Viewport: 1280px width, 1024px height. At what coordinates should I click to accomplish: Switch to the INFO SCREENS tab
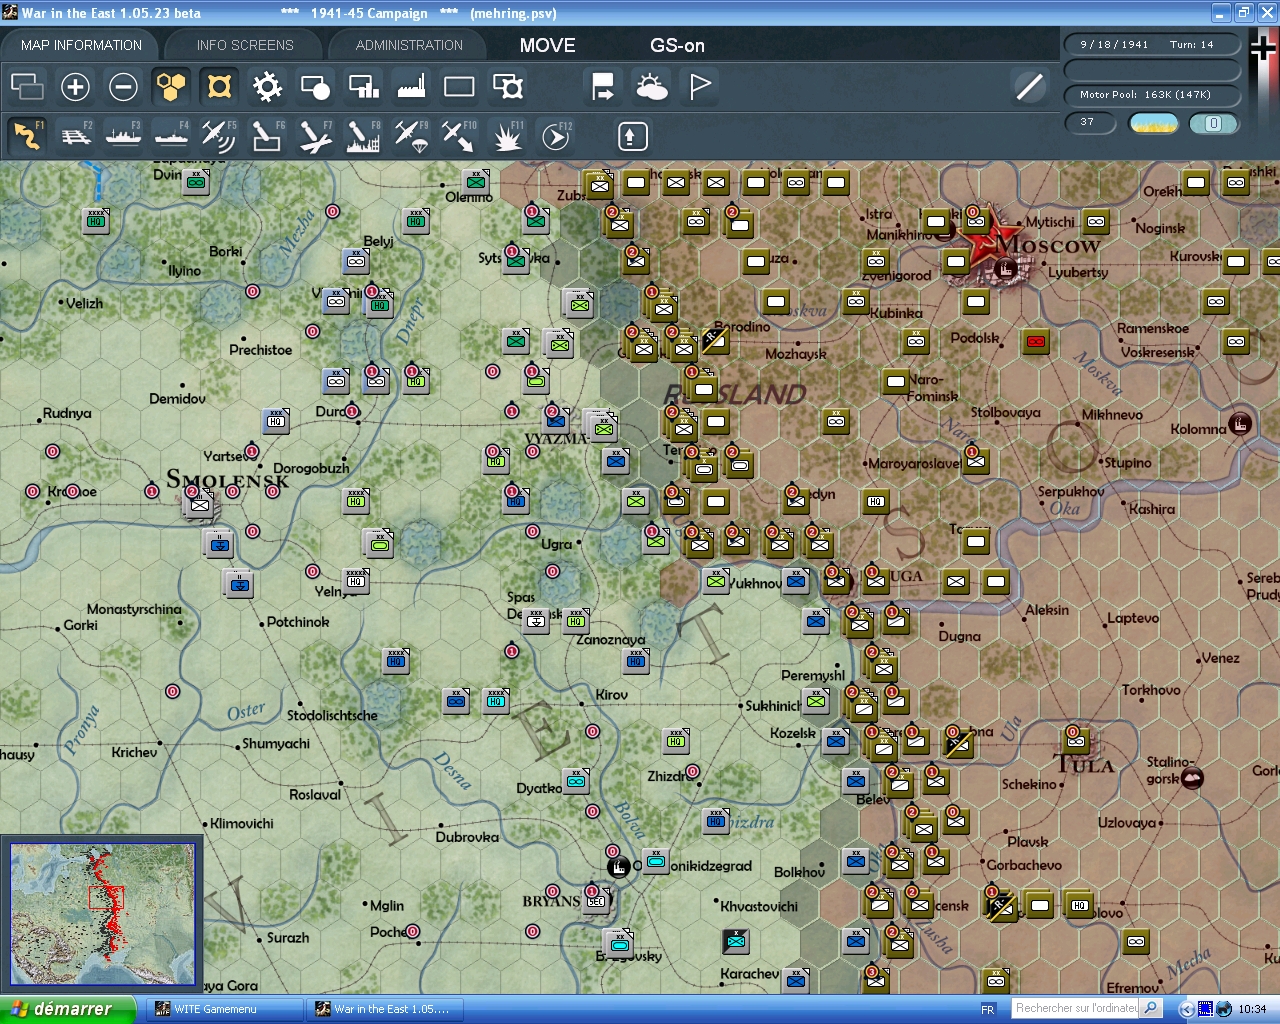[245, 45]
